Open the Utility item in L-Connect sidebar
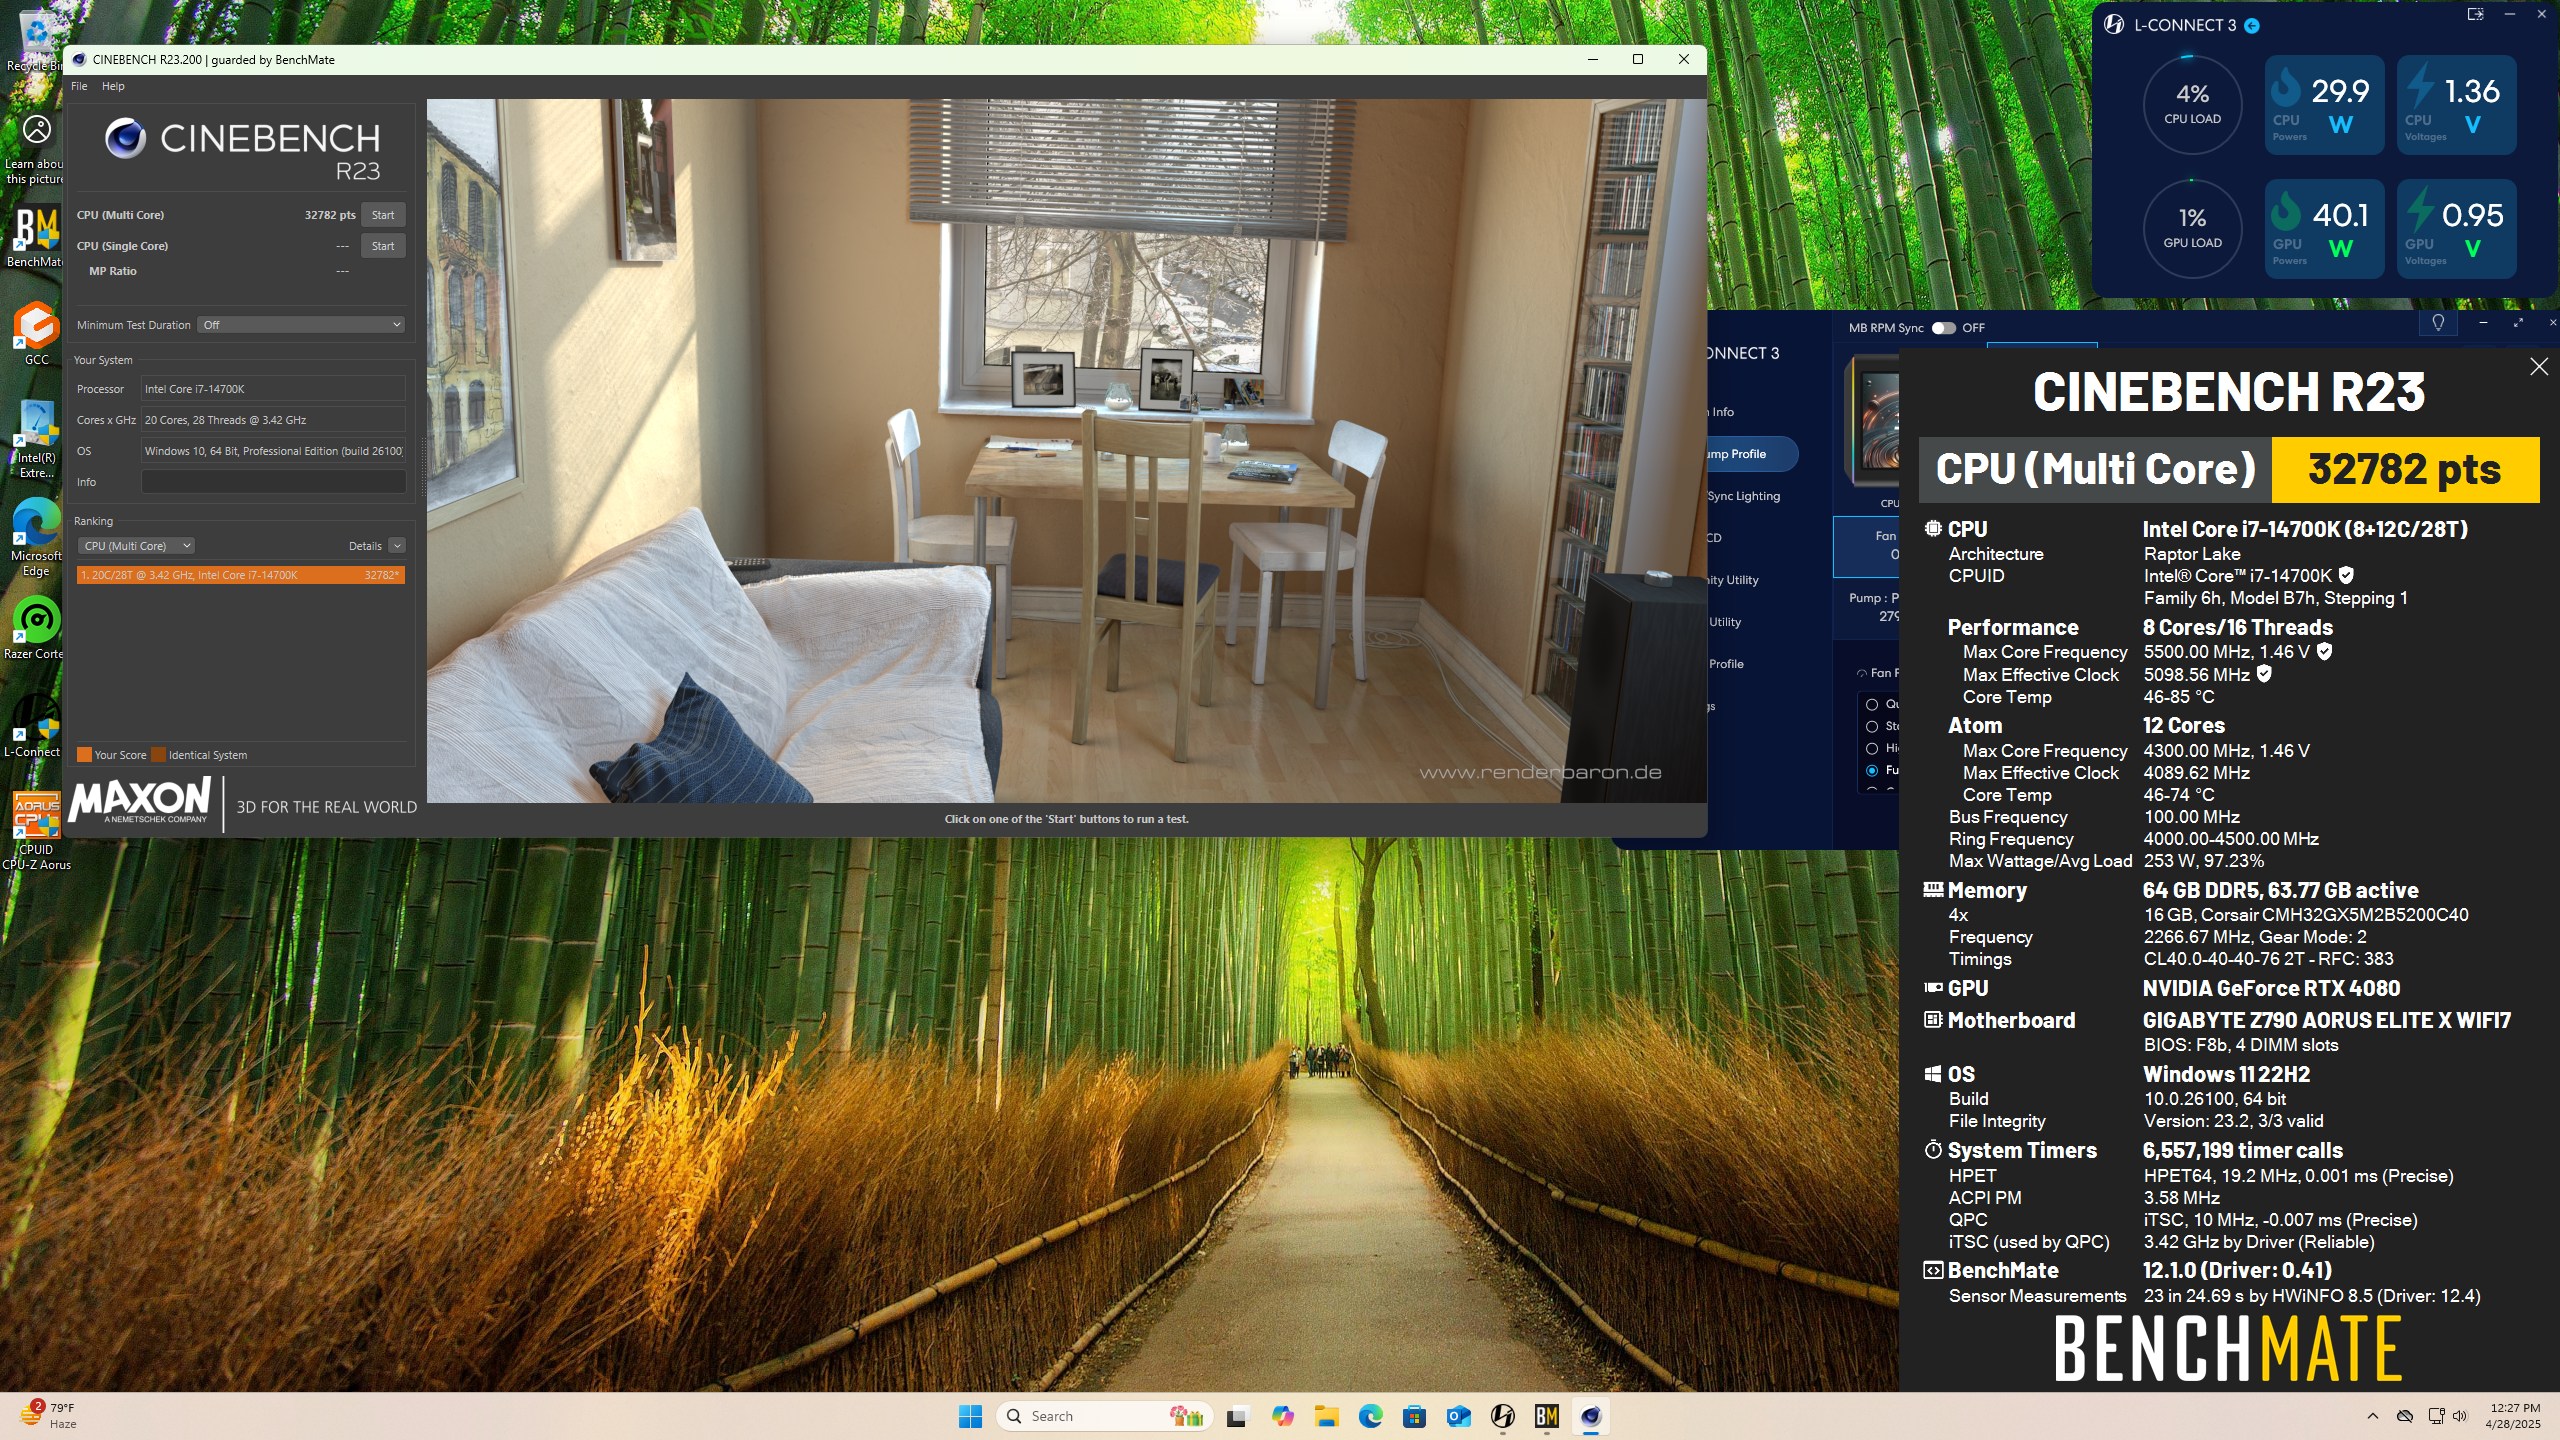Viewport: 2560px width, 1440px height. click(x=1725, y=622)
